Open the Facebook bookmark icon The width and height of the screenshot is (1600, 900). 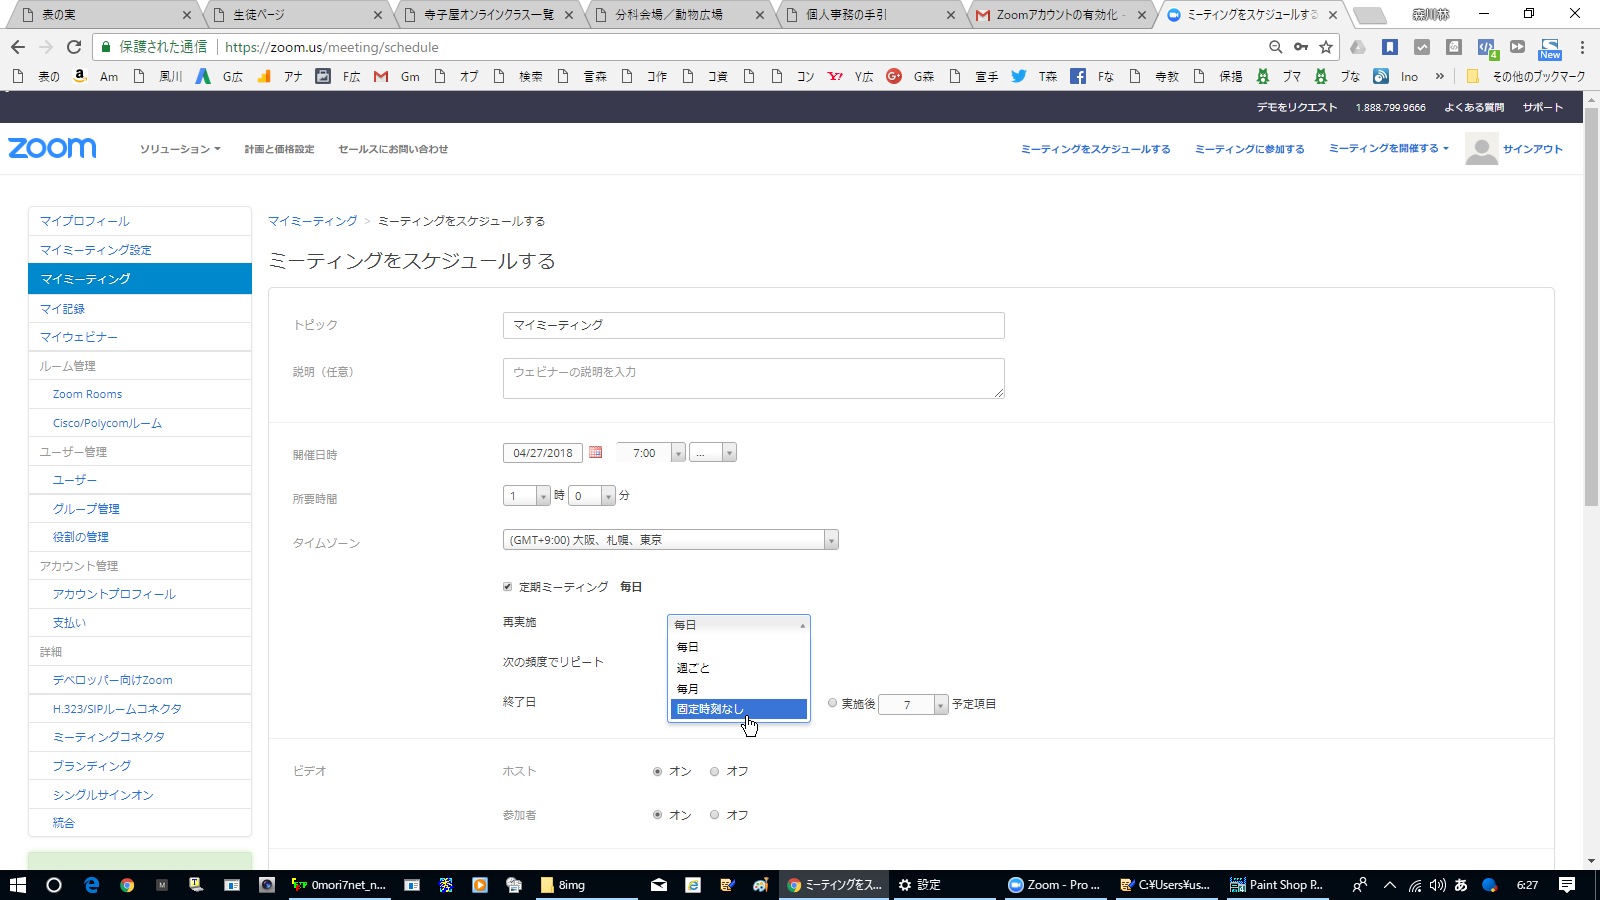[1078, 76]
